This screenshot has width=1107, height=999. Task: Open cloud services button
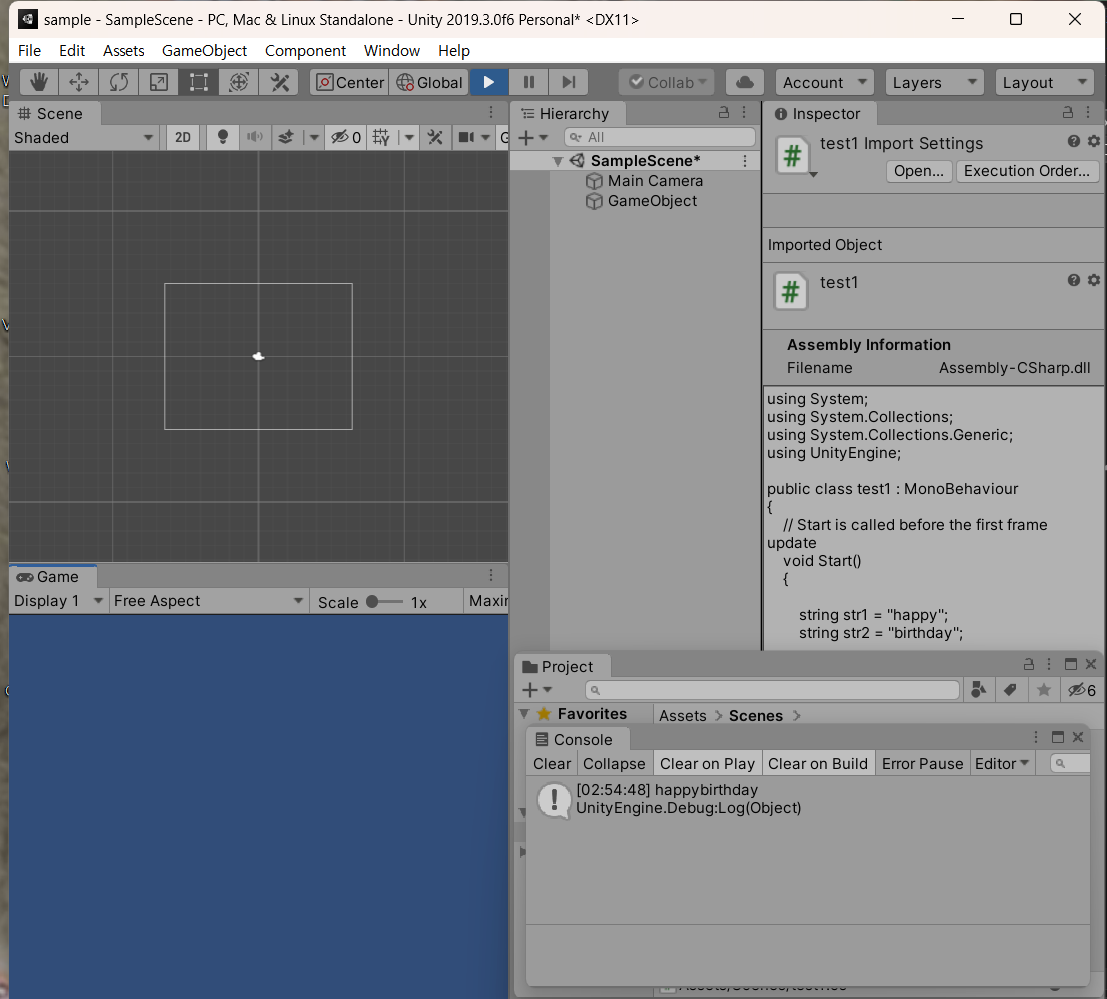coord(745,83)
